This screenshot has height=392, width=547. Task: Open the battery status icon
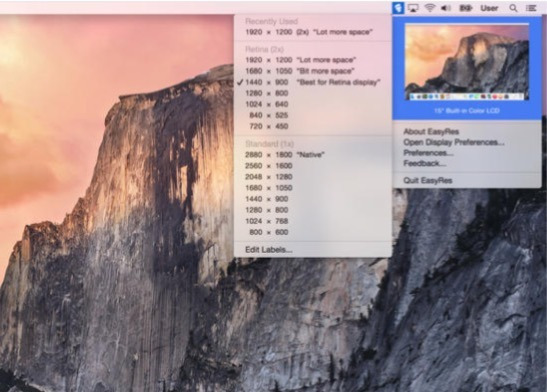(465, 8)
